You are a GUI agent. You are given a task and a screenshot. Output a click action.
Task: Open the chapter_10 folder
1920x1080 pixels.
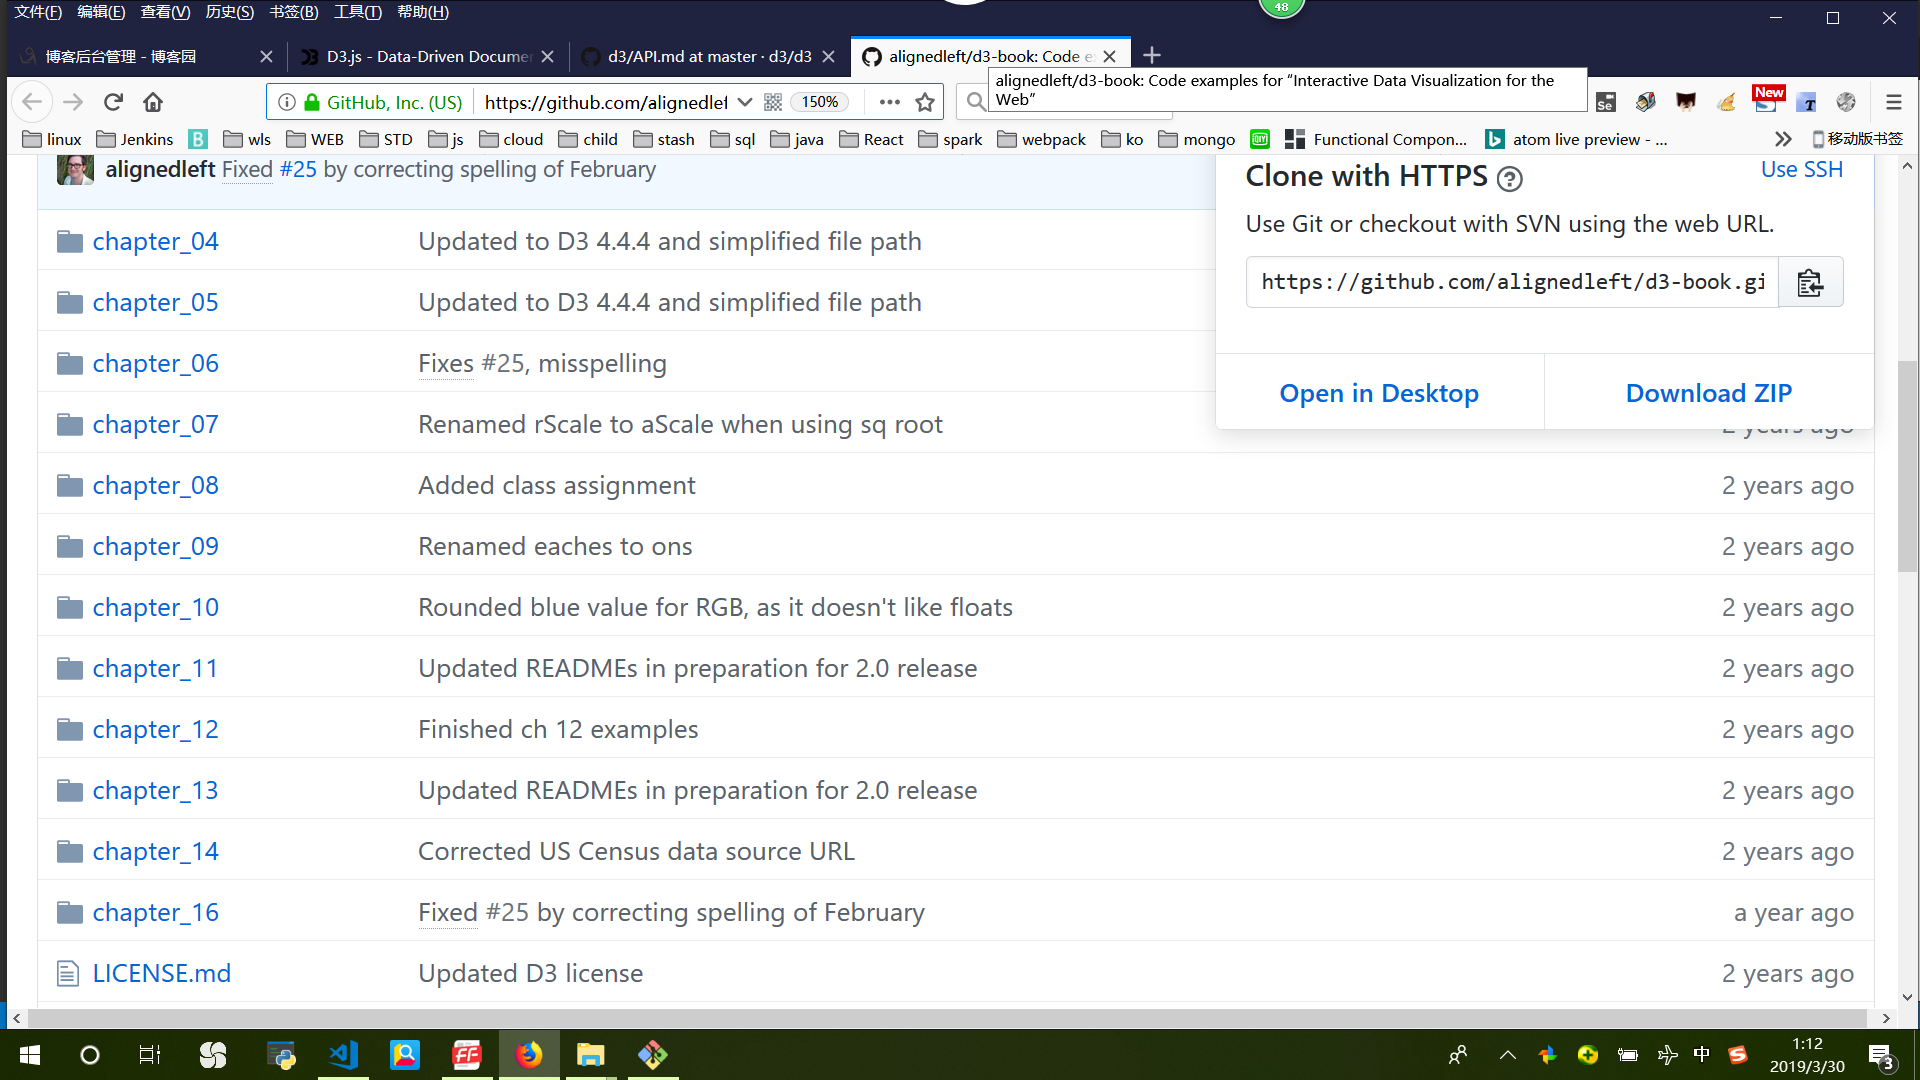(x=155, y=607)
